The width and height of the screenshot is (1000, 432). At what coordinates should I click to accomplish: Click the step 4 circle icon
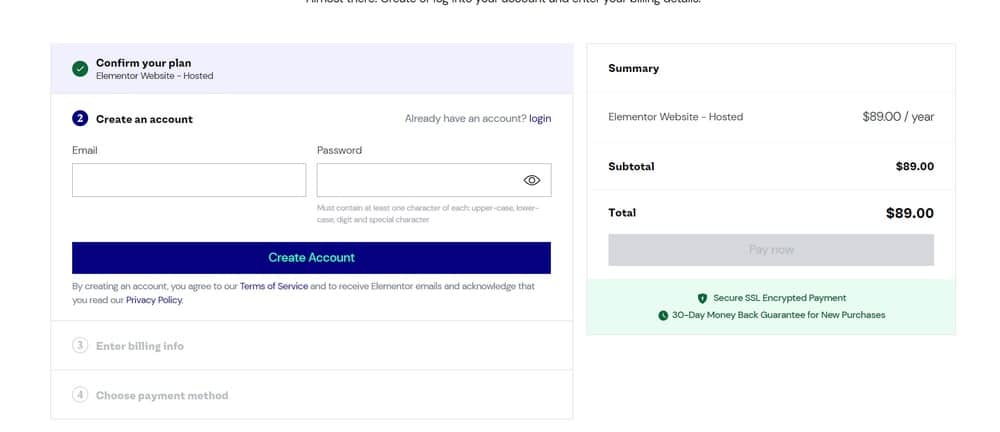tap(80, 395)
